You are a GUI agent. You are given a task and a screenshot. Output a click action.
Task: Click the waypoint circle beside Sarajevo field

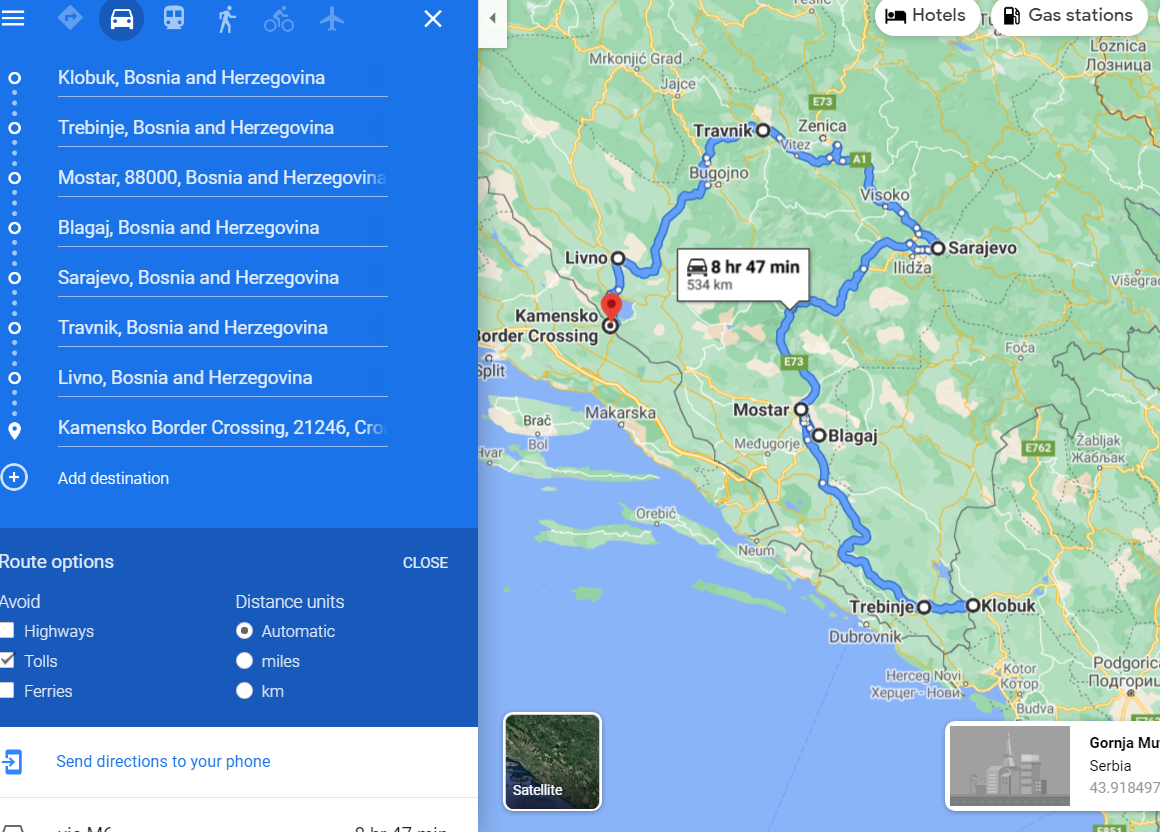point(14,278)
